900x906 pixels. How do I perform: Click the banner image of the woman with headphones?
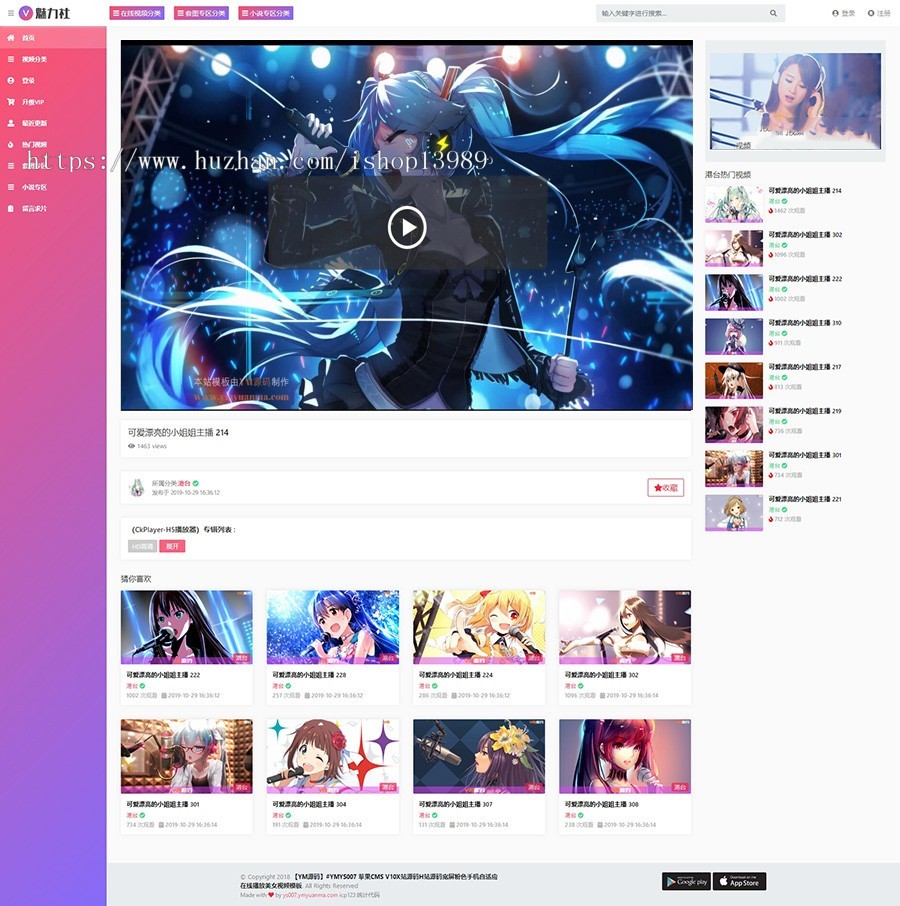tap(795, 101)
